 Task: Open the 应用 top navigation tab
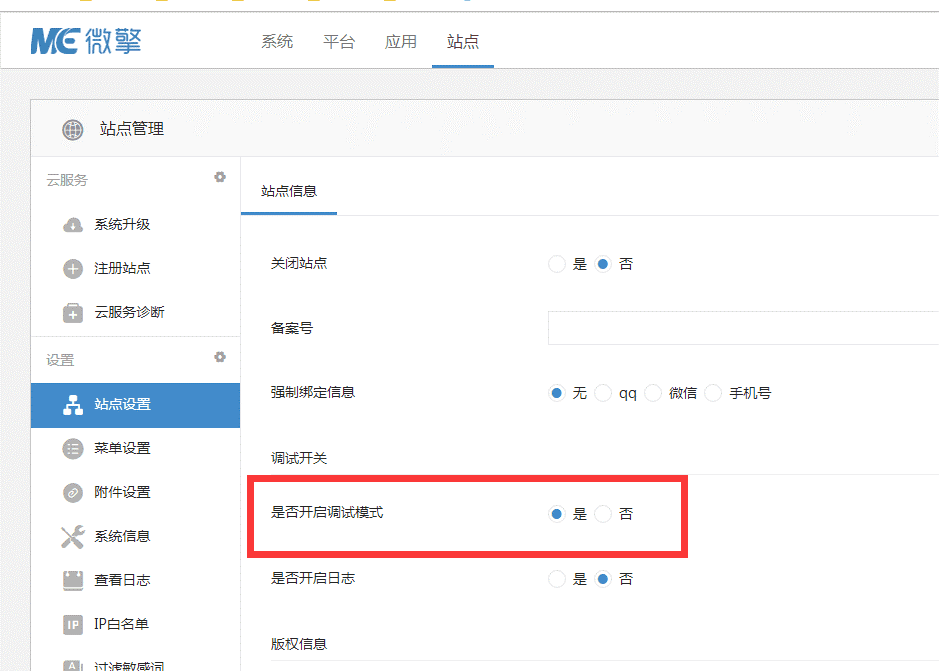pos(401,42)
